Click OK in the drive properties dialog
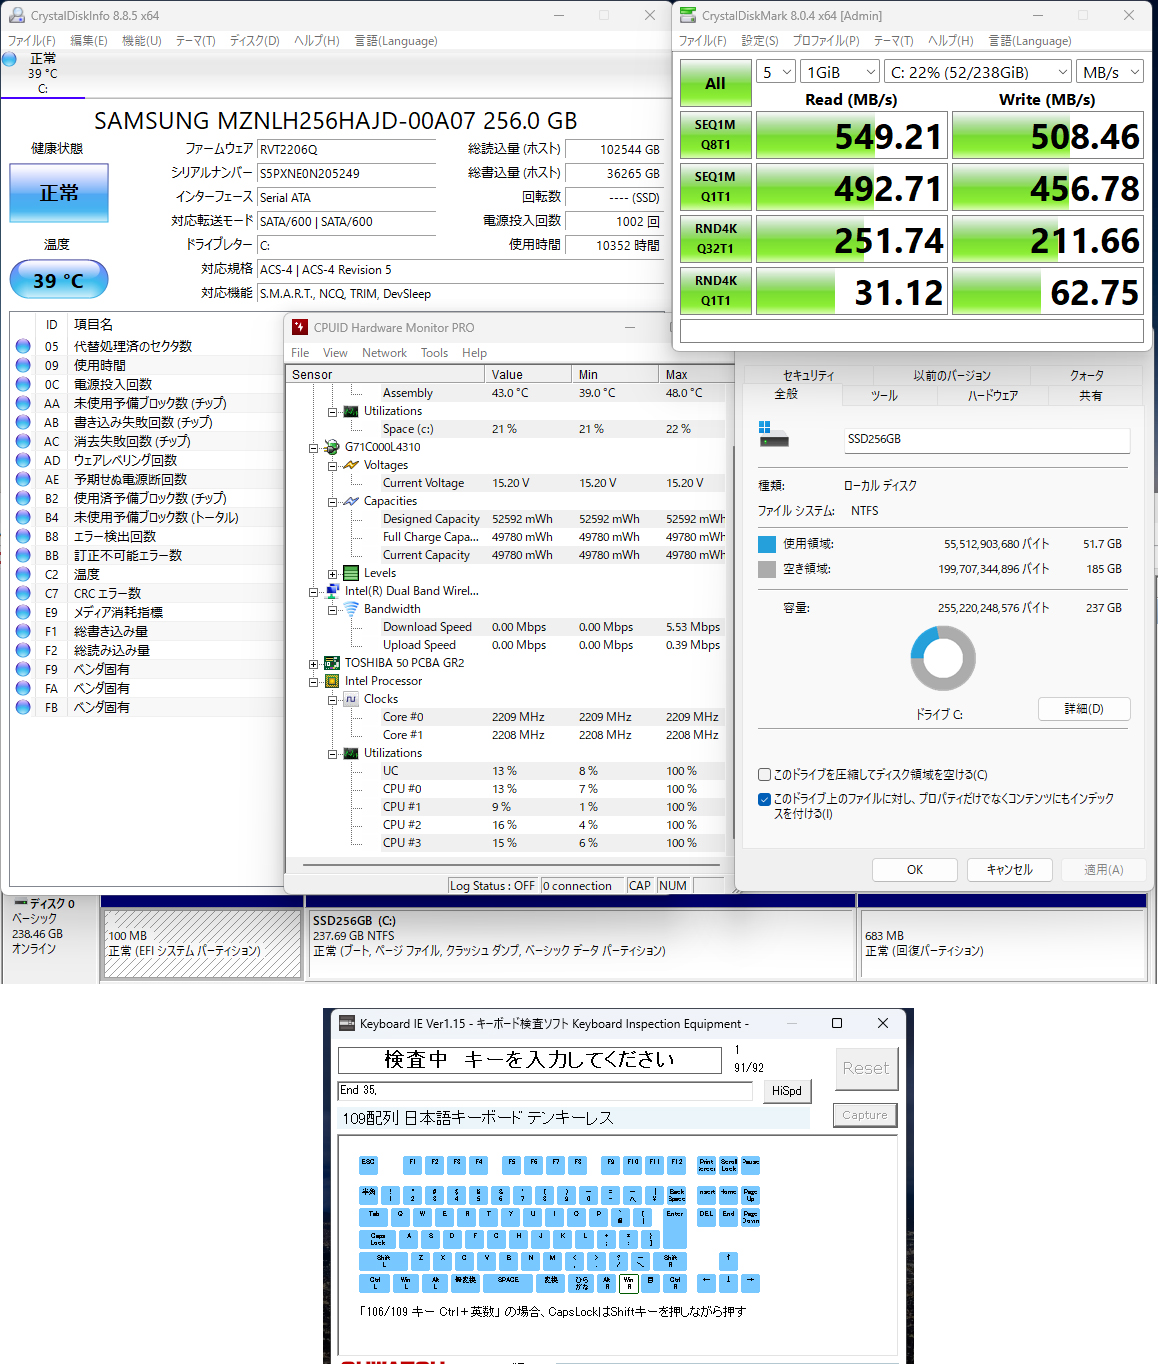This screenshot has height=1364, width=1158. tap(914, 870)
